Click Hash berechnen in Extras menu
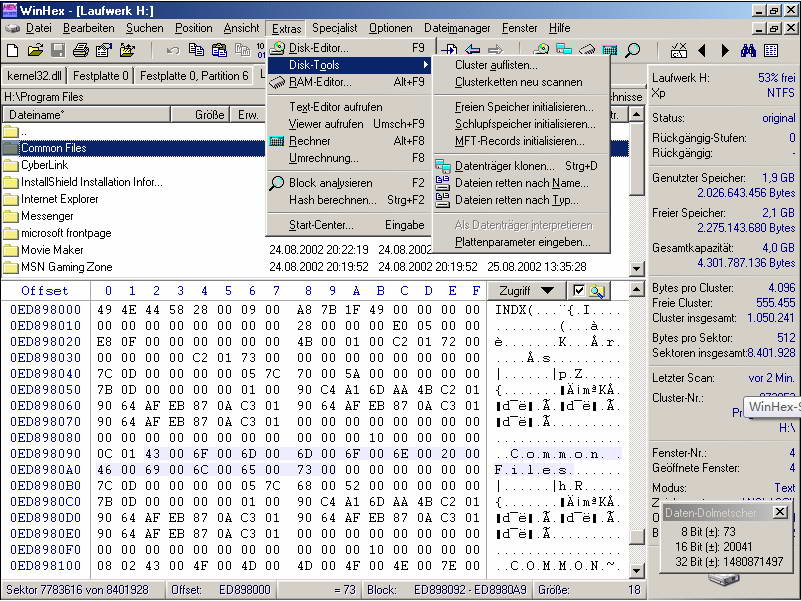The width and height of the screenshot is (801, 601). [x=333, y=200]
